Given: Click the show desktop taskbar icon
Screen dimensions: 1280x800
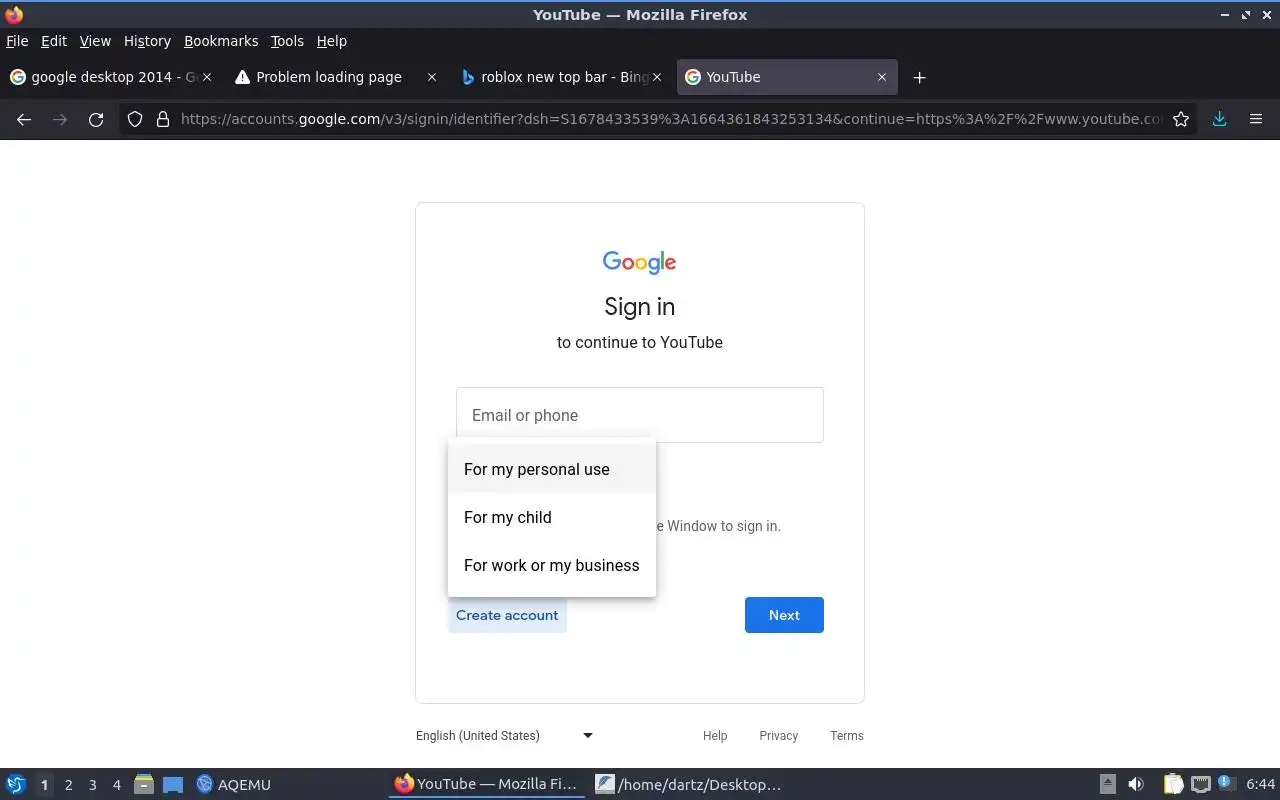Looking at the screenshot, I should coord(173,784).
